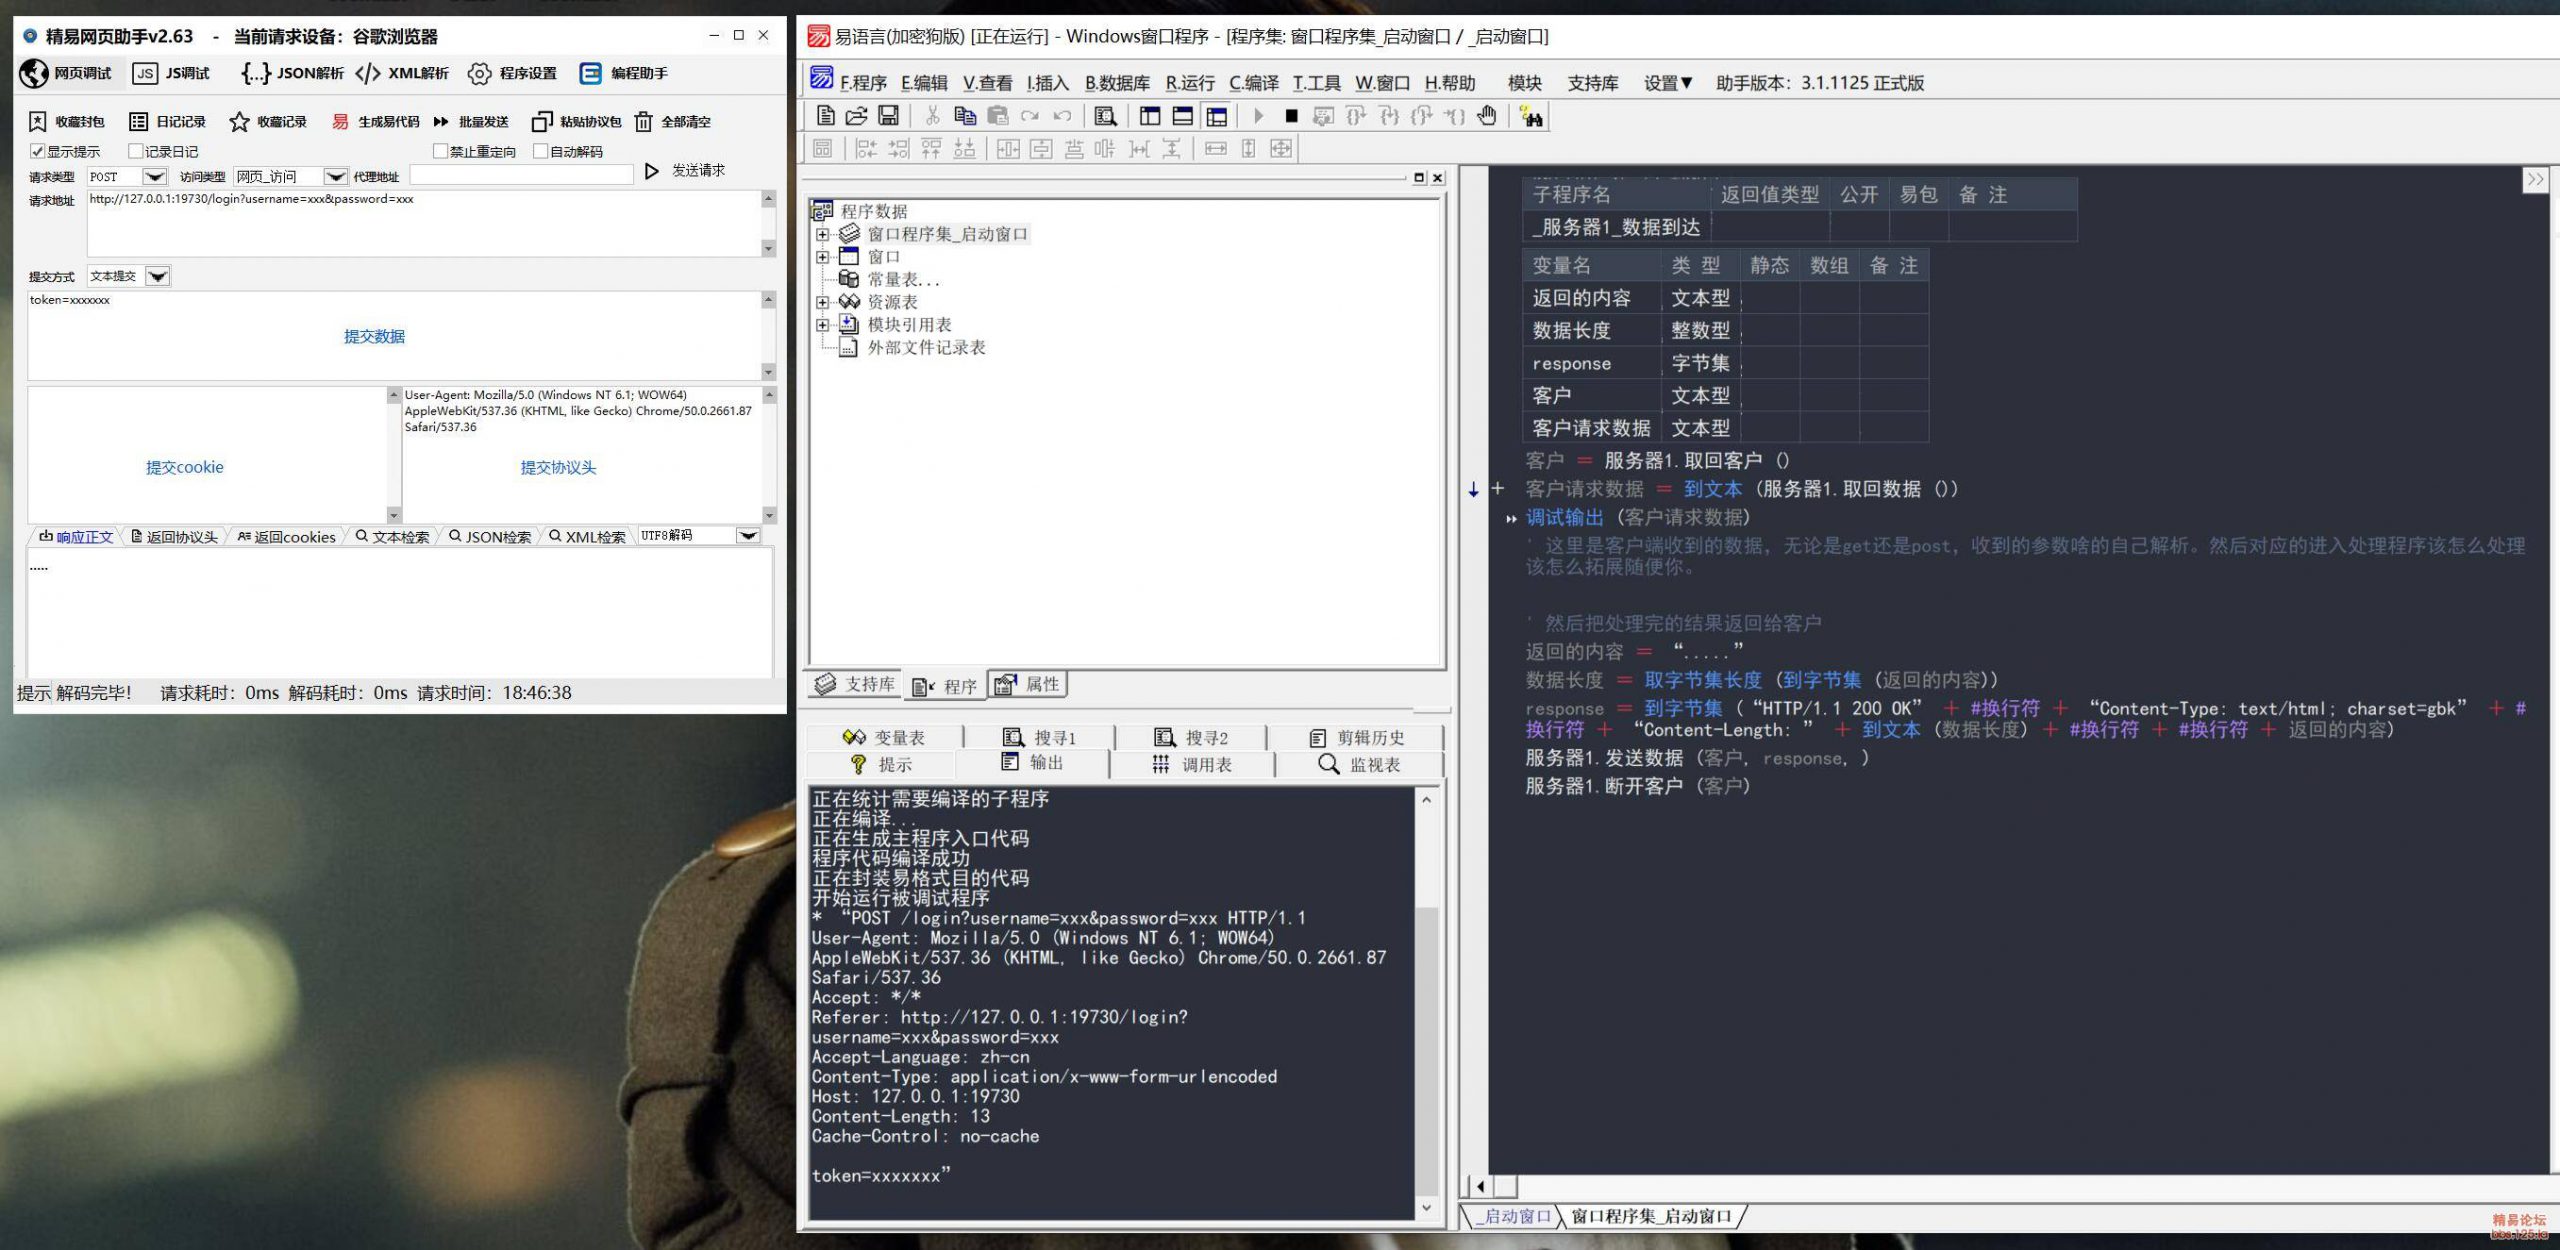Viewport: 2560px width, 1250px height.
Task: Select 常量表... in the program tree
Action: (903, 280)
